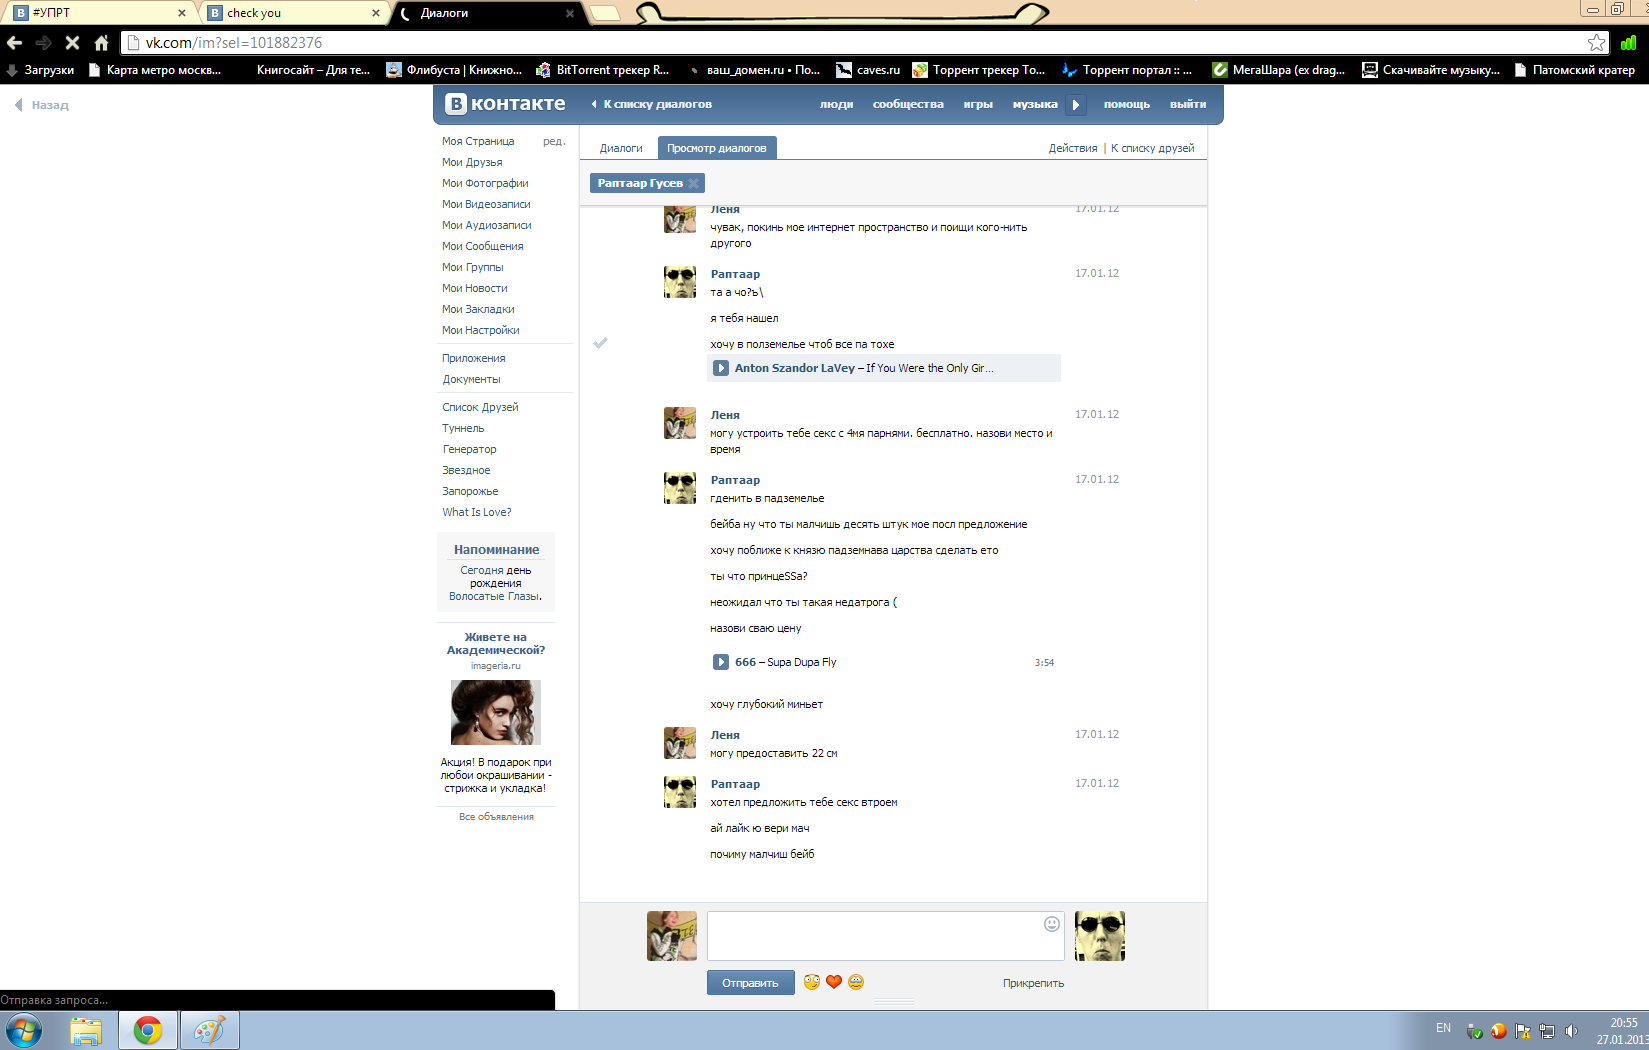Image resolution: width=1649 pixels, height=1050 pixels.
Task: Insert the blushing face emoji next to Send
Action: tap(811, 982)
